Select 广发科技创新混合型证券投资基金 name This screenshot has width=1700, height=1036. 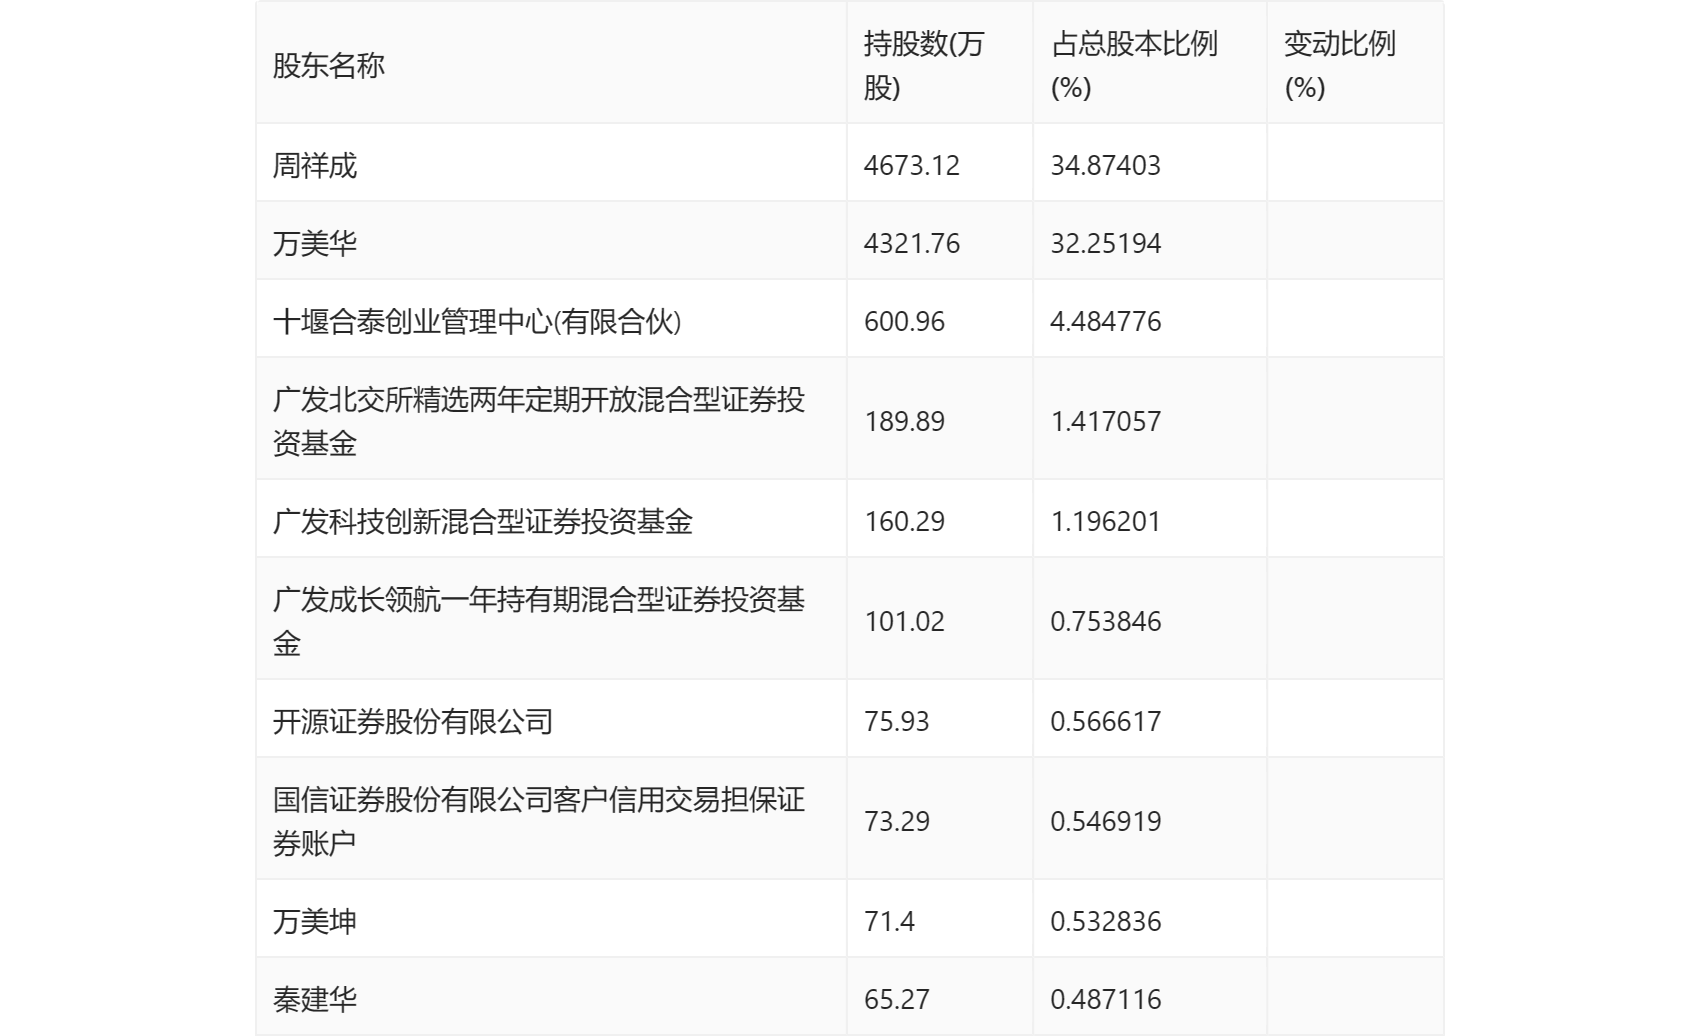[483, 521]
